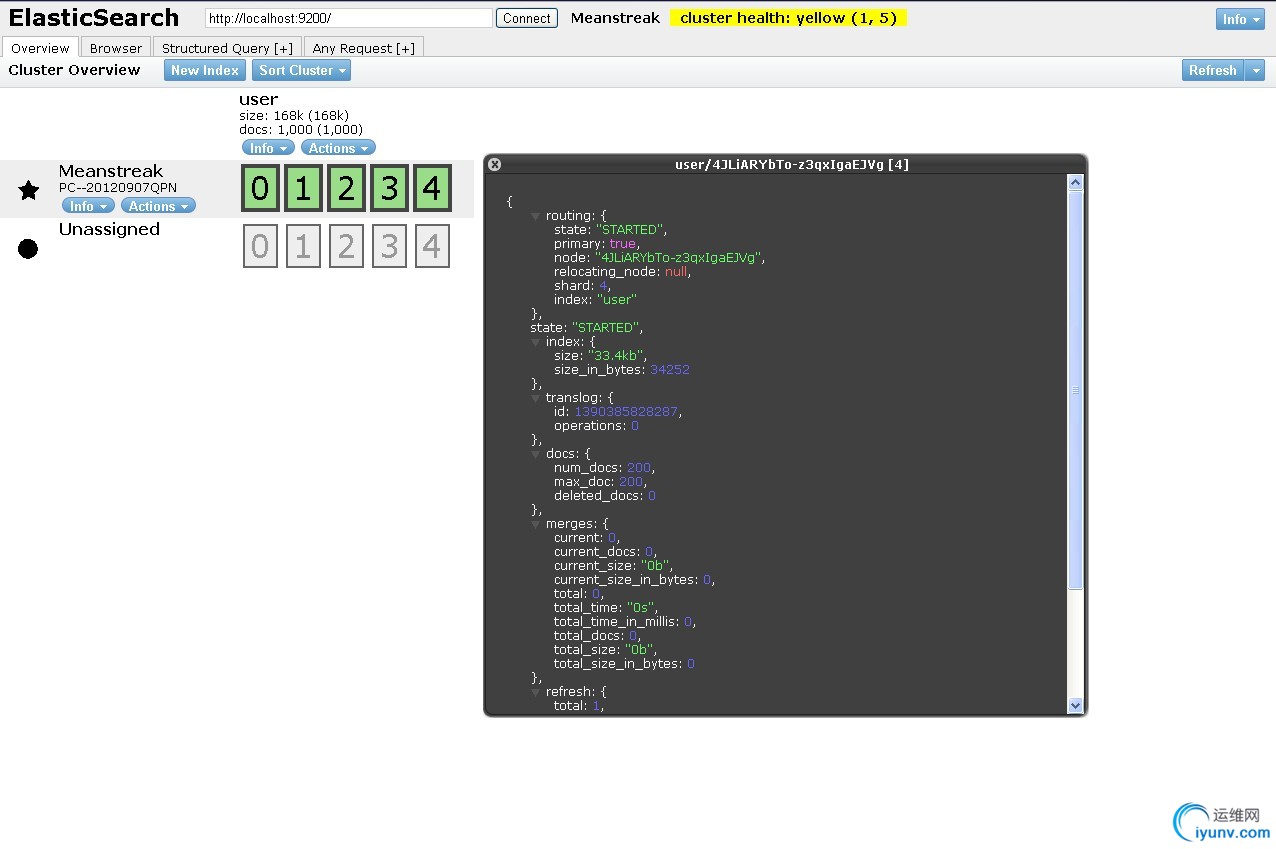Switch to the Overview tab
1276x849 pixels.
pyautogui.click(x=40, y=48)
